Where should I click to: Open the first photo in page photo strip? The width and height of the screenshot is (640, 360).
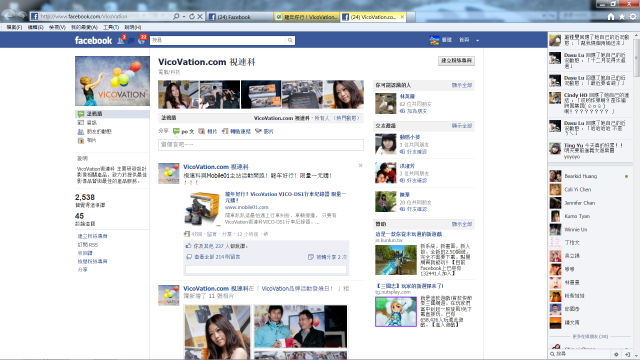(178, 94)
